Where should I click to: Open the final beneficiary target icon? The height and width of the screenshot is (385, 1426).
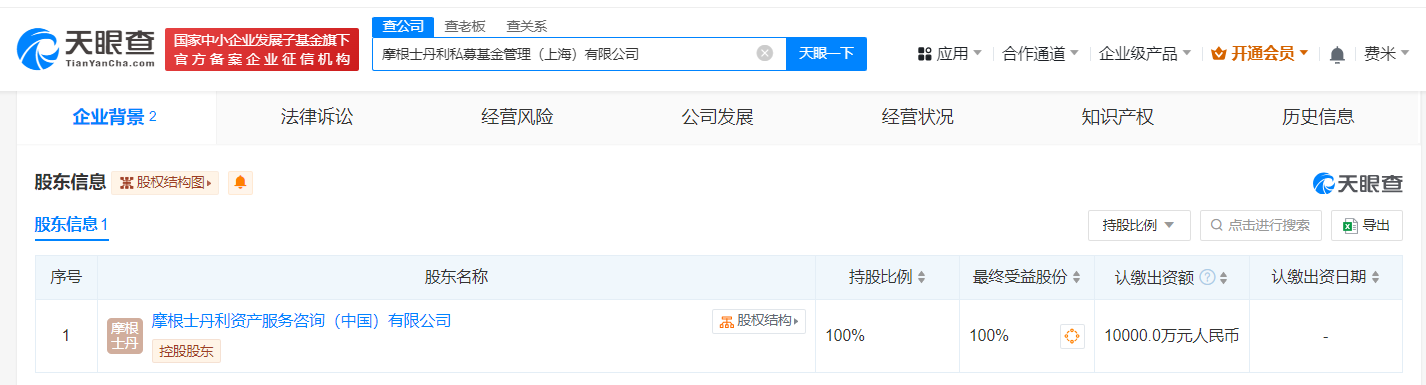[x=1072, y=336]
